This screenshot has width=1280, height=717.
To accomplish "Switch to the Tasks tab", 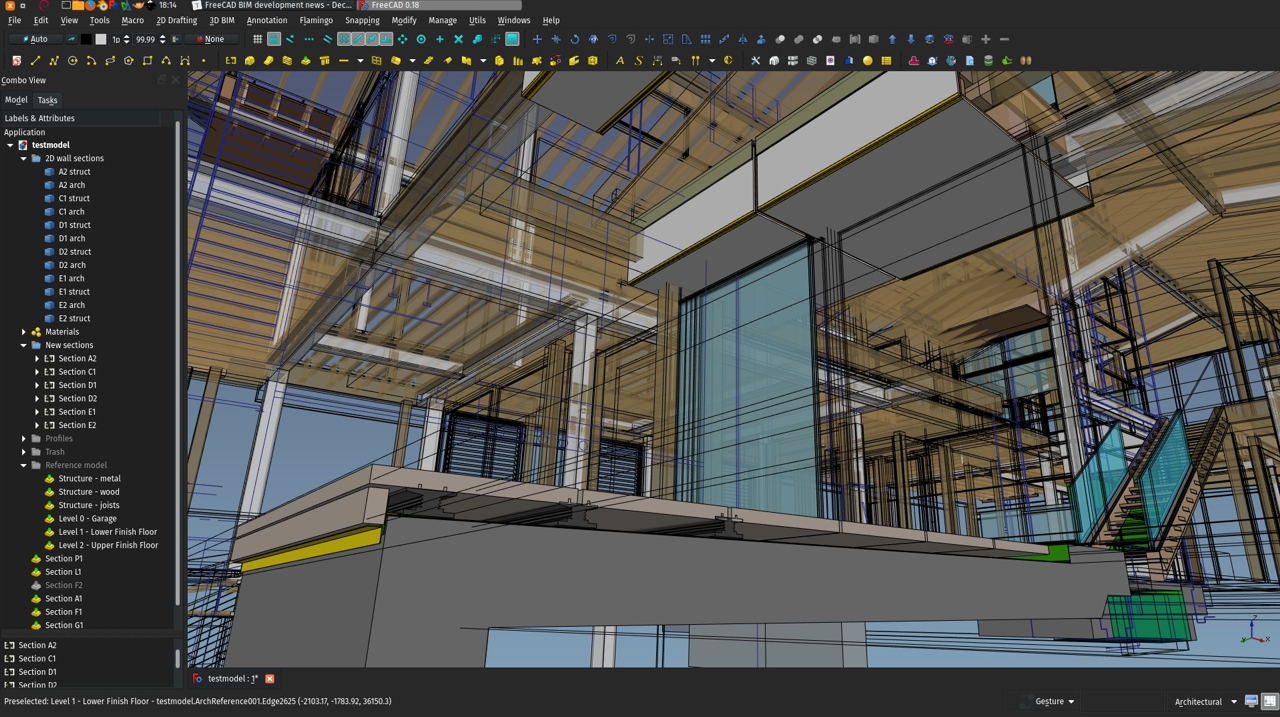I will point(47,100).
